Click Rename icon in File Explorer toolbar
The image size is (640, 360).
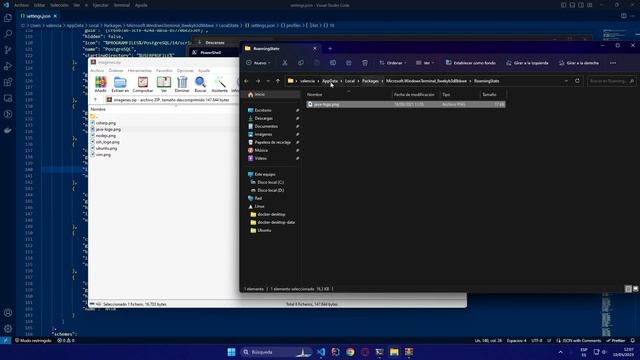333,63
